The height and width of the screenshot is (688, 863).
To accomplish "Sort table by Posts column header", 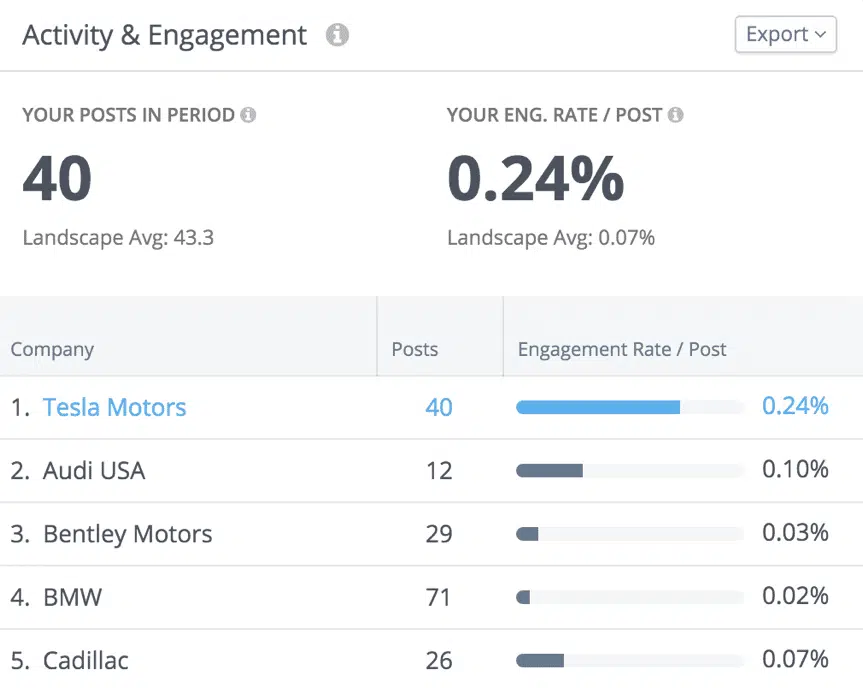I will (x=414, y=349).
